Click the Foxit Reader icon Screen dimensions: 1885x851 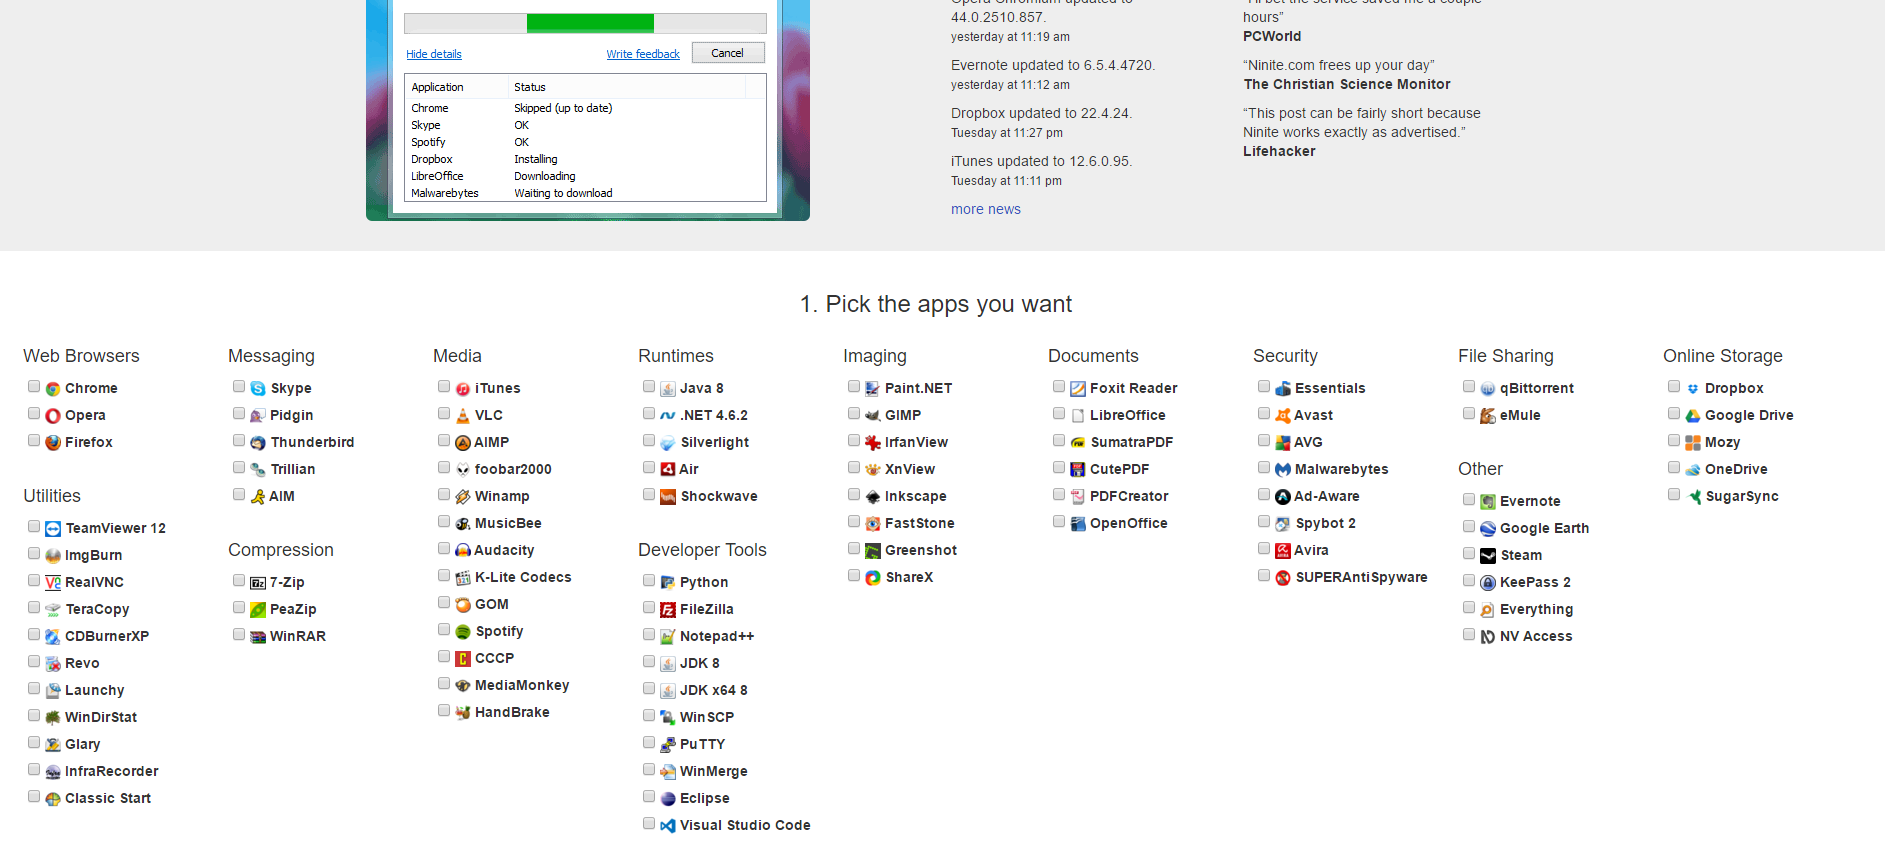click(1078, 389)
